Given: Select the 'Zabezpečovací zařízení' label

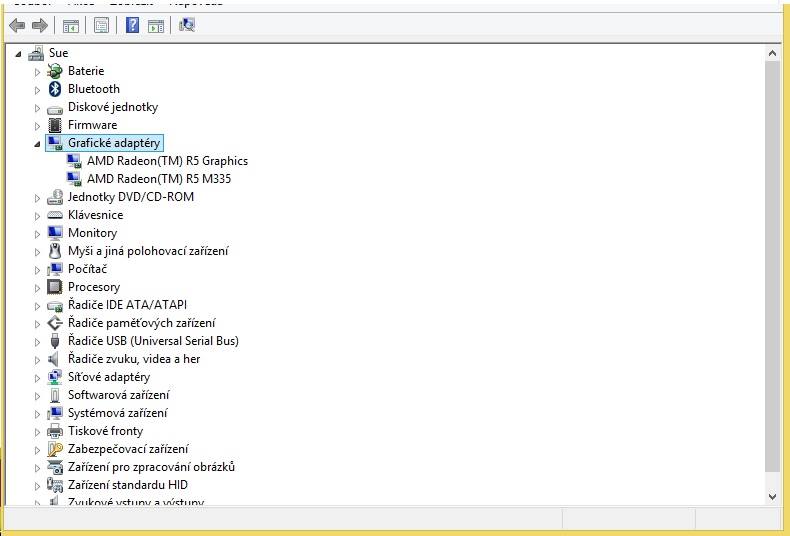Looking at the screenshot, I should click(x=128, y=449).
